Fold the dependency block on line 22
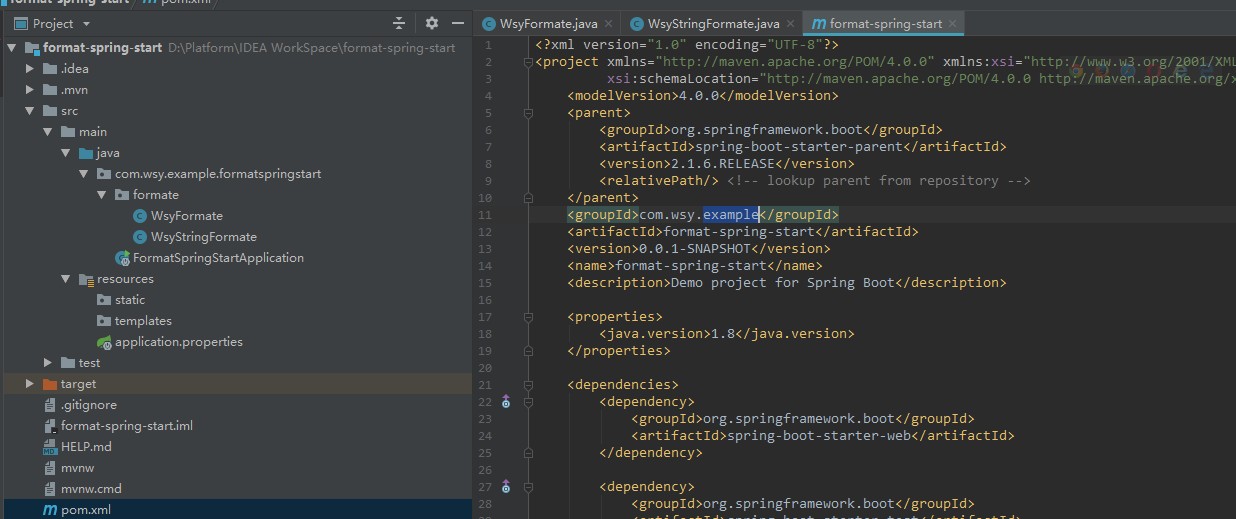This screenshot has width=1236, height=519. point(528,402)
